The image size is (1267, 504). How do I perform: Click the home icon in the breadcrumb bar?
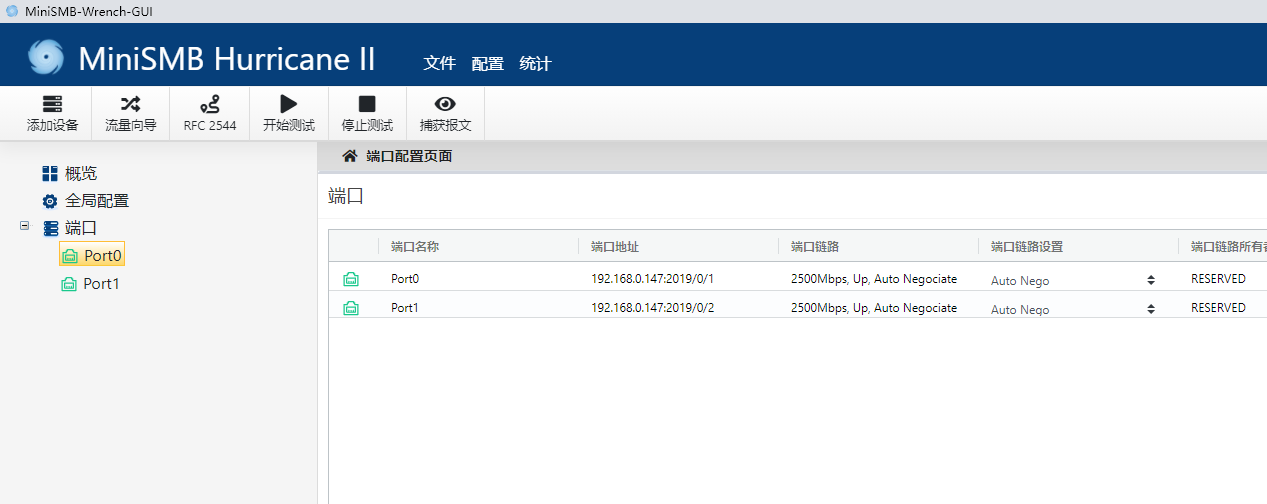[x=350, y=156]
